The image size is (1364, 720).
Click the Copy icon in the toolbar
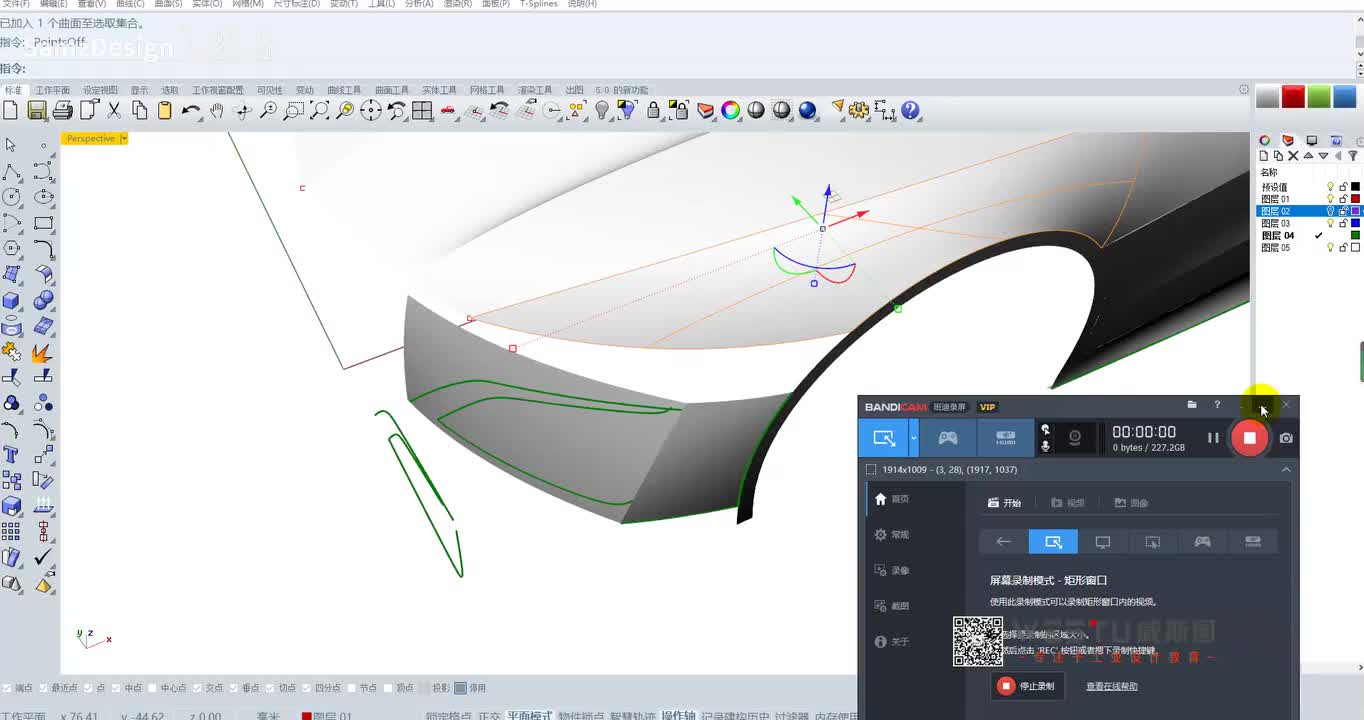(x=140, y=110)
